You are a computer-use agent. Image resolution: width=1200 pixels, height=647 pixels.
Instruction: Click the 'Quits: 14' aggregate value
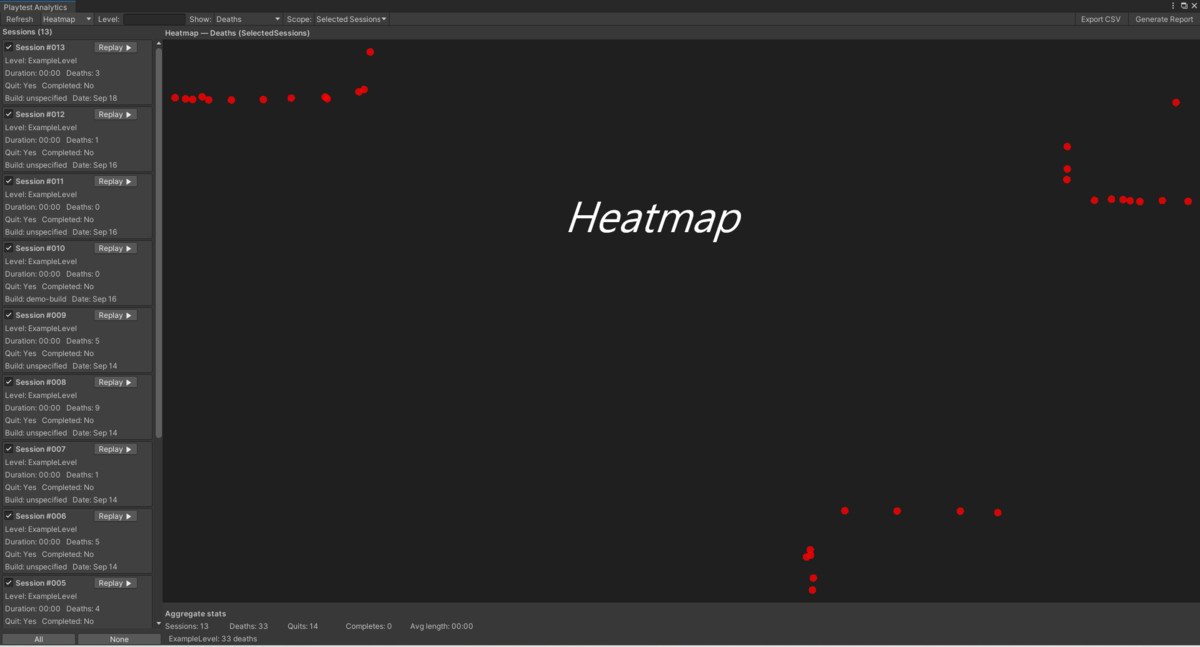tap(303, 626)
